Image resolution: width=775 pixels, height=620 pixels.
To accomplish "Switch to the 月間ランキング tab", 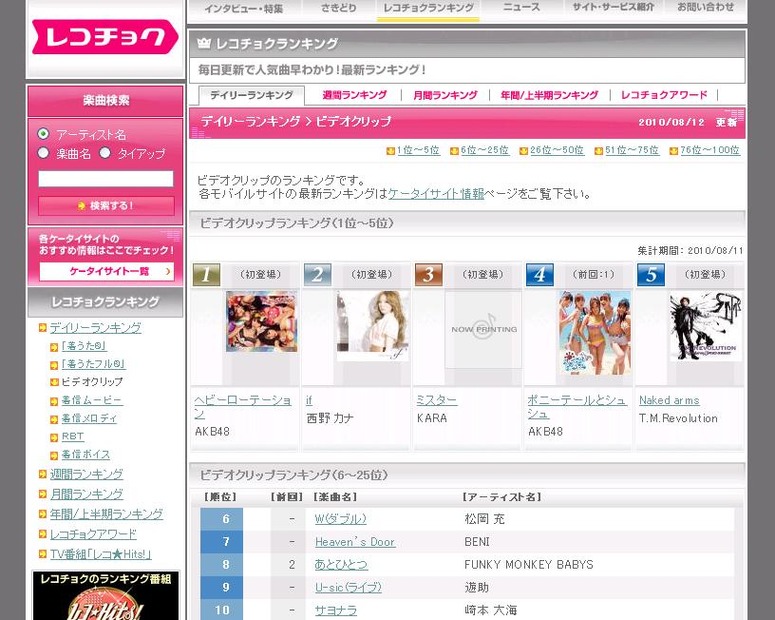I will click(x=445, y=95).
